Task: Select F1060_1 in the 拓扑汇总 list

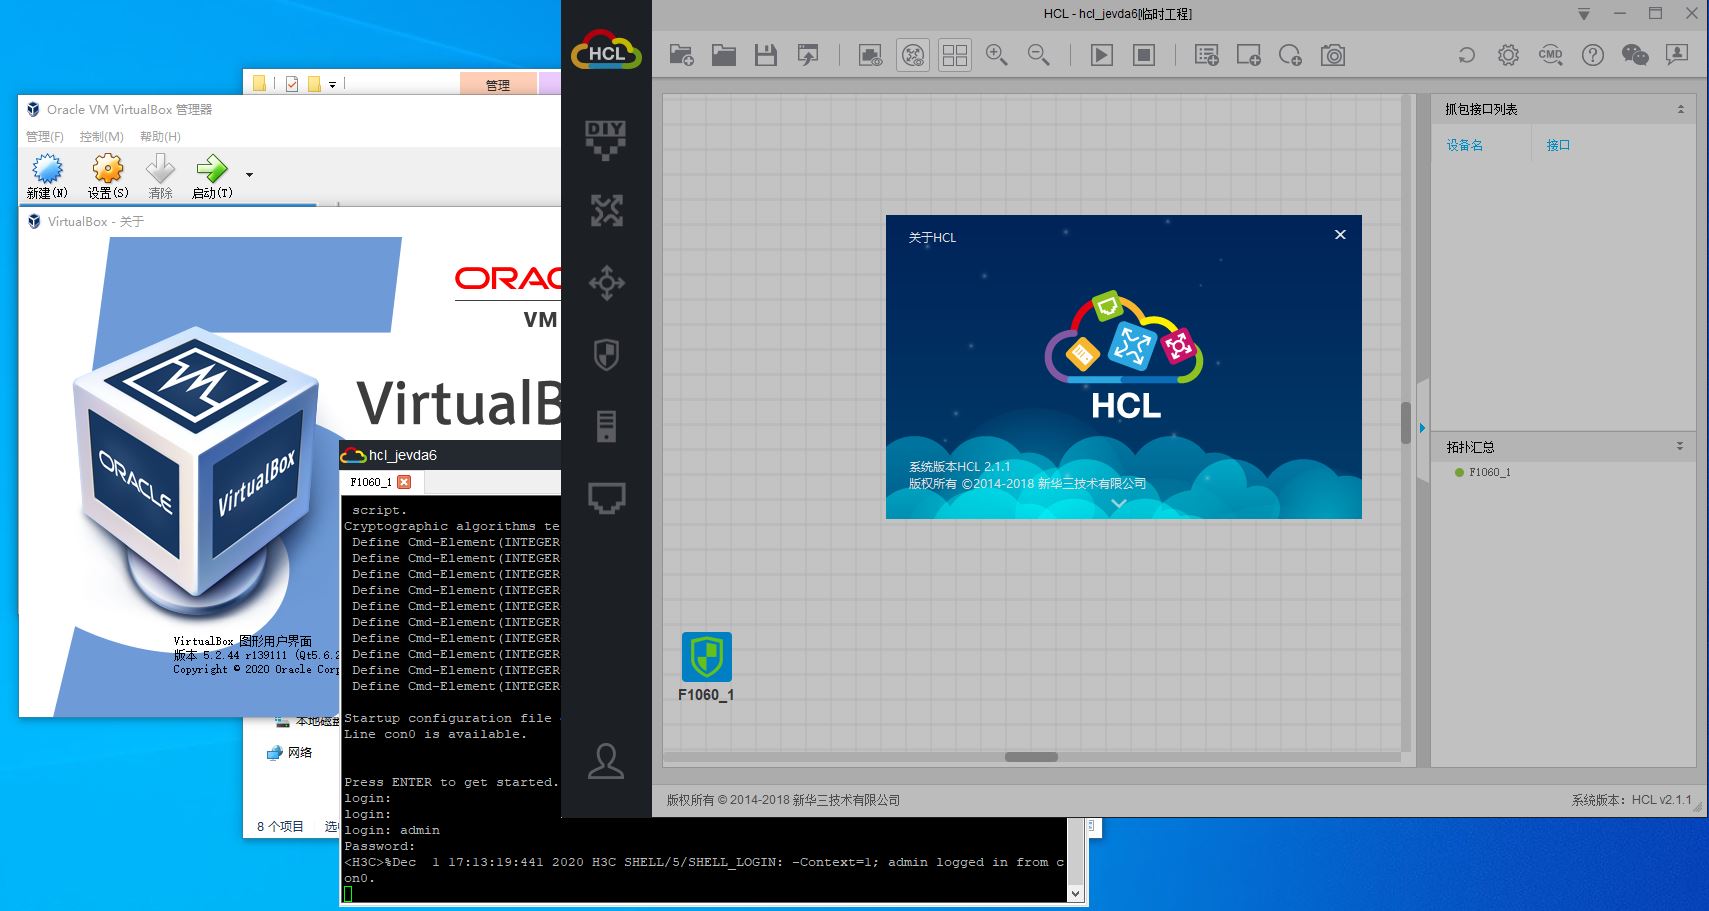Action: point(1489,472)
